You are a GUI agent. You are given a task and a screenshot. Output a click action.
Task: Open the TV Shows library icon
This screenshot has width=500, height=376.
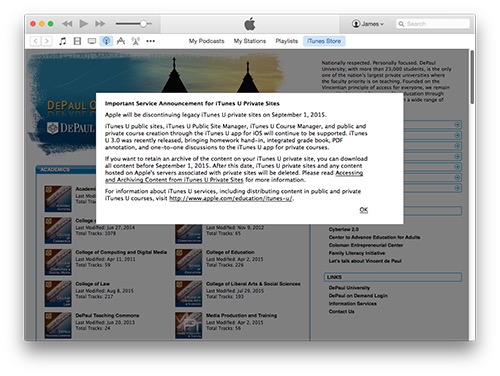[92, 41]
